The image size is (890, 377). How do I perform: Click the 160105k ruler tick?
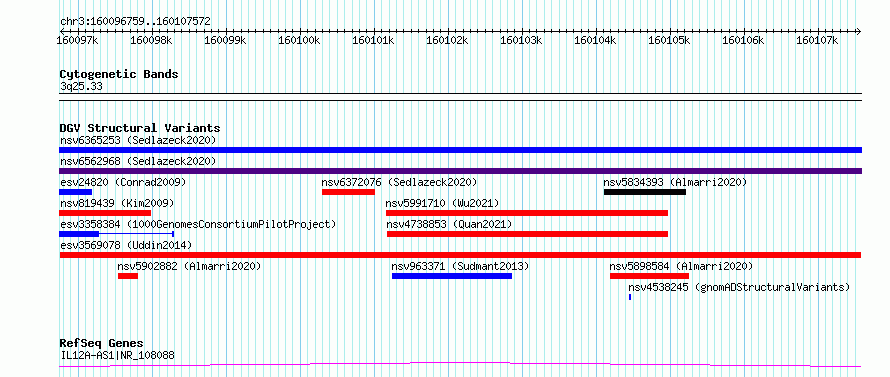(x=669, y=40)
